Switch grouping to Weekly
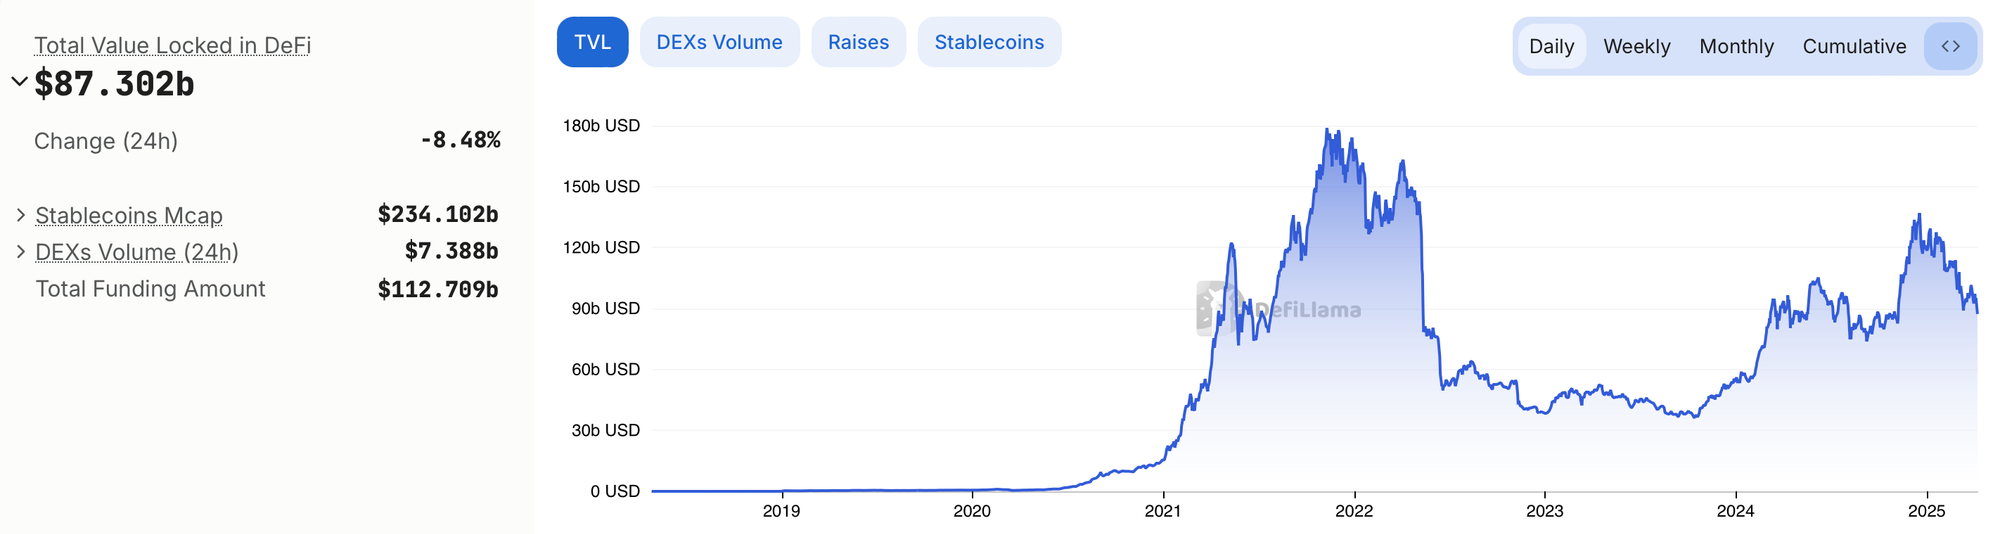The height and width of the screenshot is (534, 2000). 1637,46
